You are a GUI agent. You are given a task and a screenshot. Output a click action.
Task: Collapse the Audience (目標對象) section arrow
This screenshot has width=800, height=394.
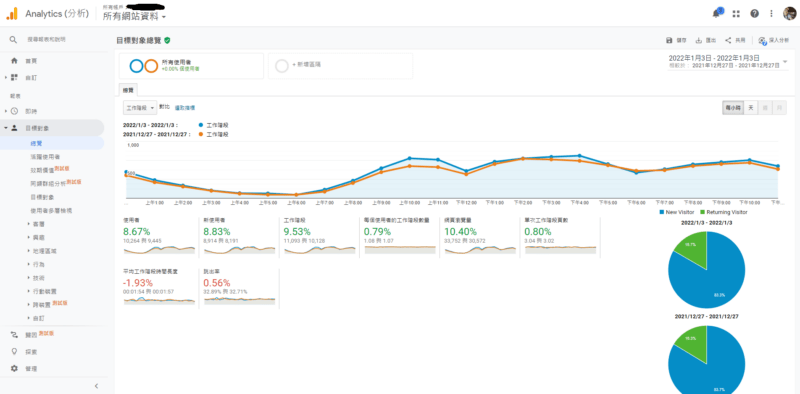coord(6,128)
